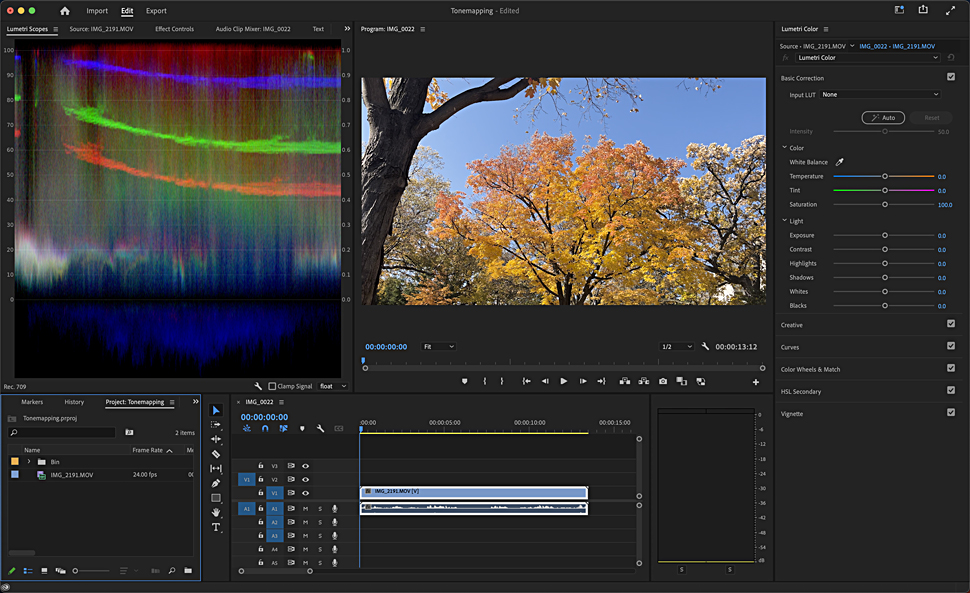This screenshot has width=970, height=593.
Task: Toggle the Clamp Signal checkbox
Action: click(x=272, y=386)
